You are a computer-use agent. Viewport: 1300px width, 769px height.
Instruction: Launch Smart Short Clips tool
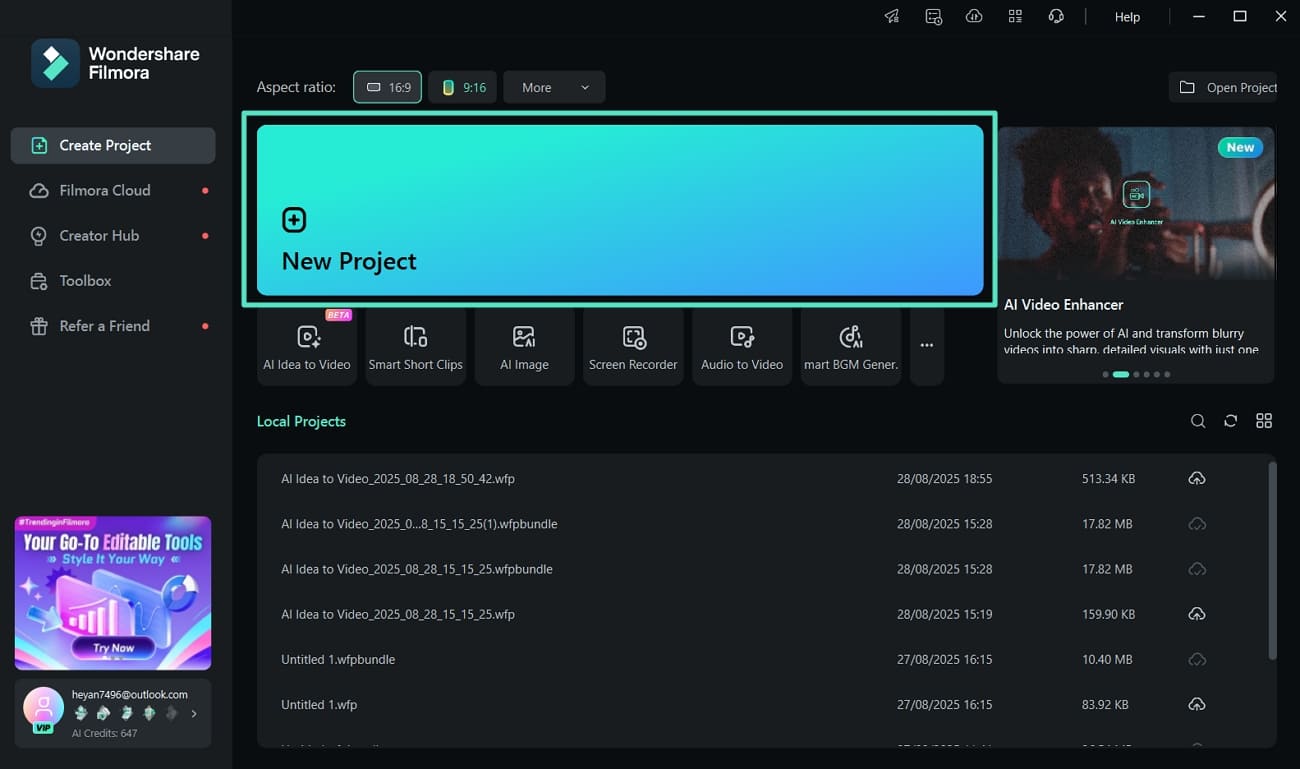416,346
